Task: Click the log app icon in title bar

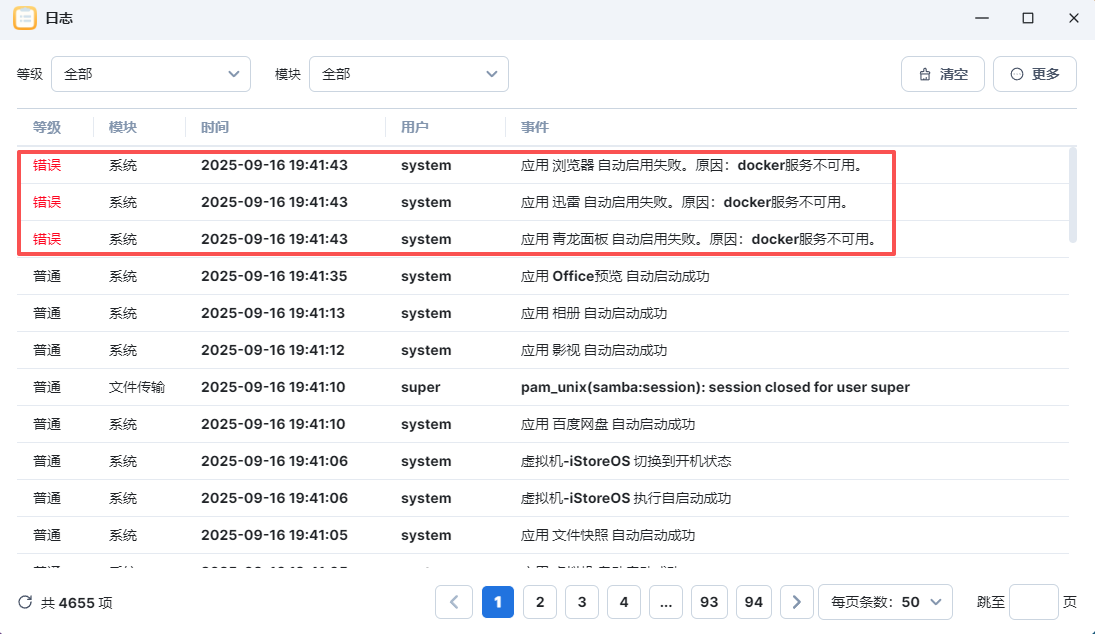Action: (x=24, y=19)
